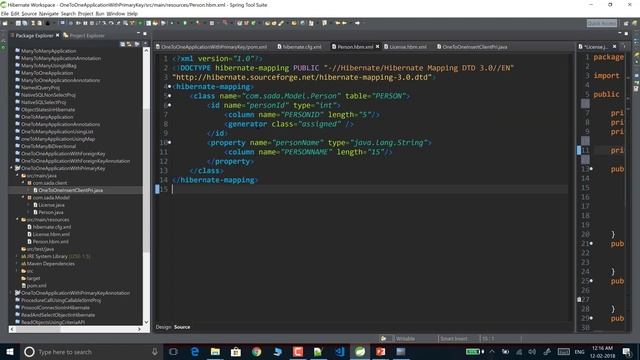
Task: Open the Navigate menu
Action: [x=49, y=13]
